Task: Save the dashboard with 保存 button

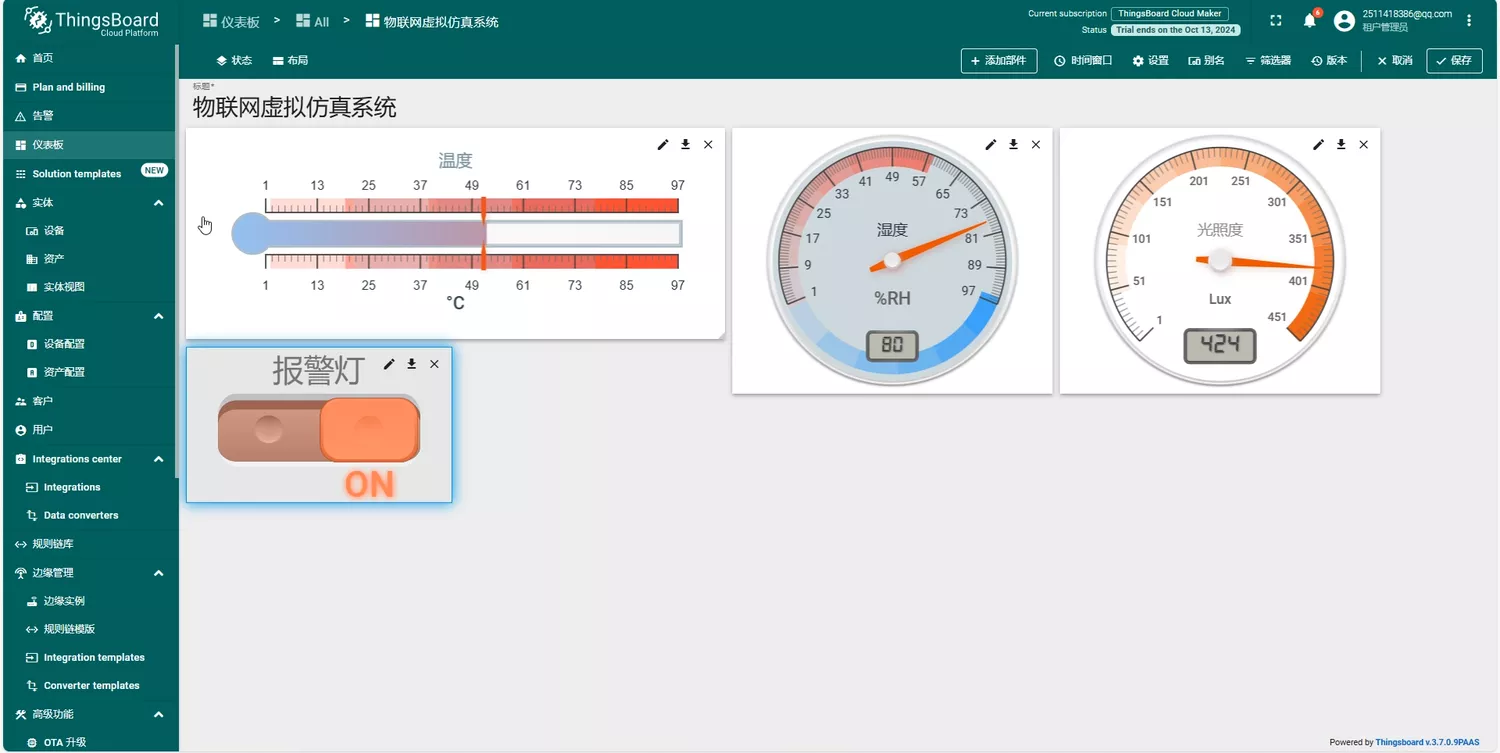Action: pyautogui.click(x=1453, y=61)
